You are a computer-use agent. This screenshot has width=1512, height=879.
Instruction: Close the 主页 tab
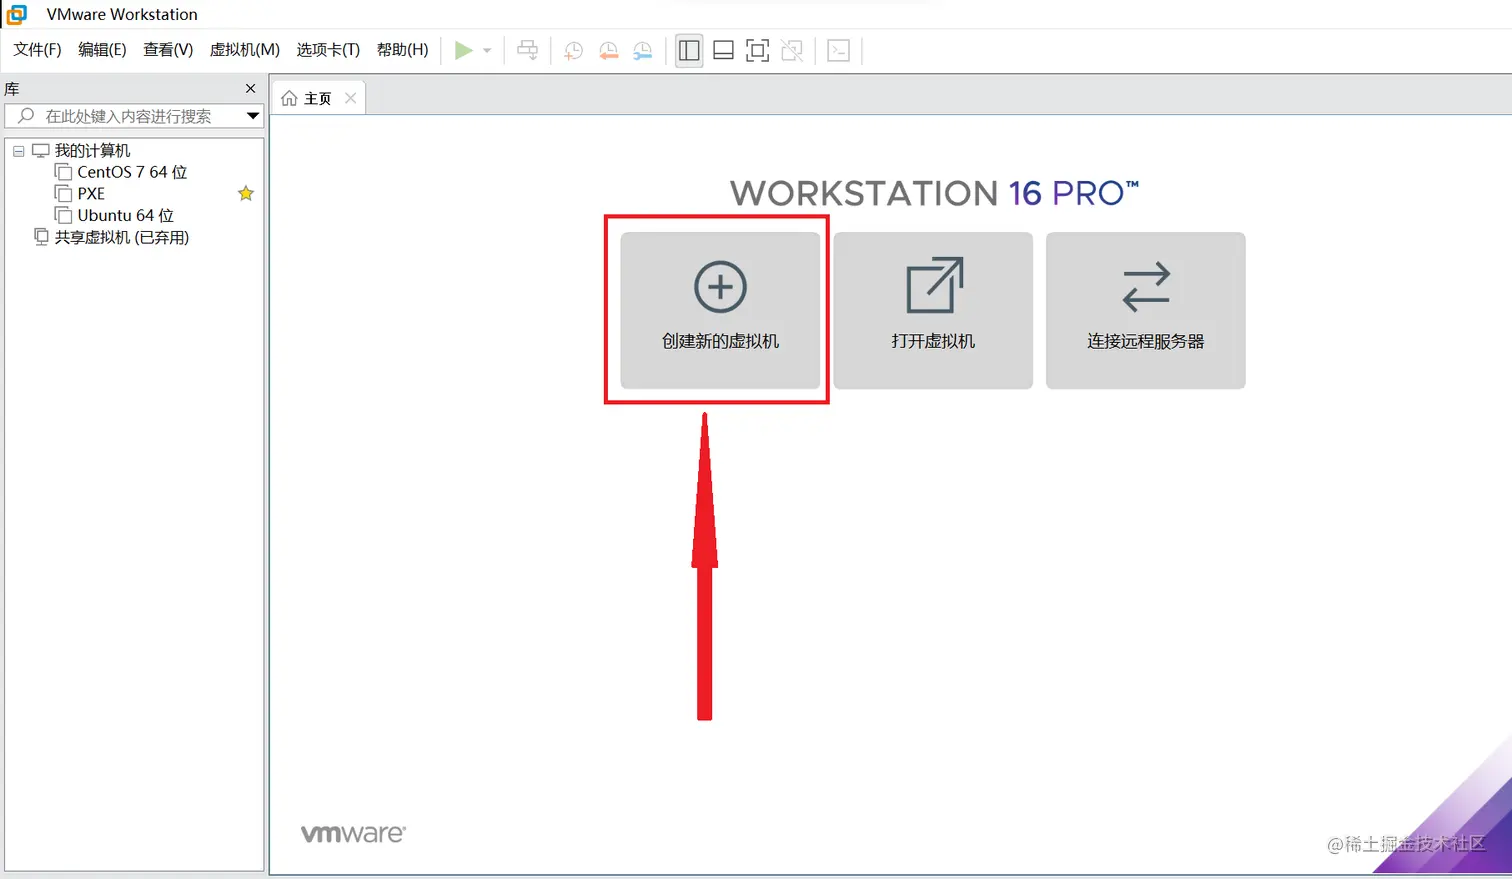point(350,98)
